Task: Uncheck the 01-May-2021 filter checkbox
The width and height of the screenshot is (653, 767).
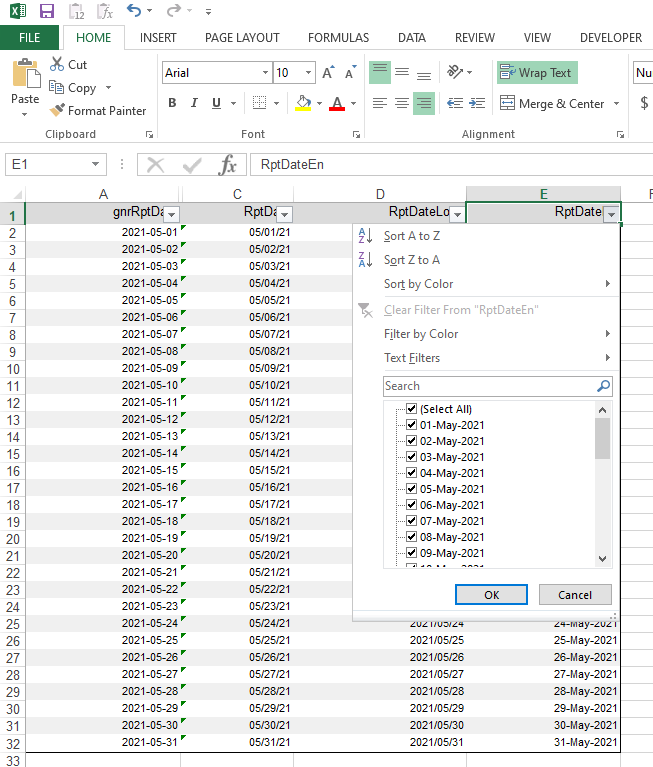Action: point(411,425)
